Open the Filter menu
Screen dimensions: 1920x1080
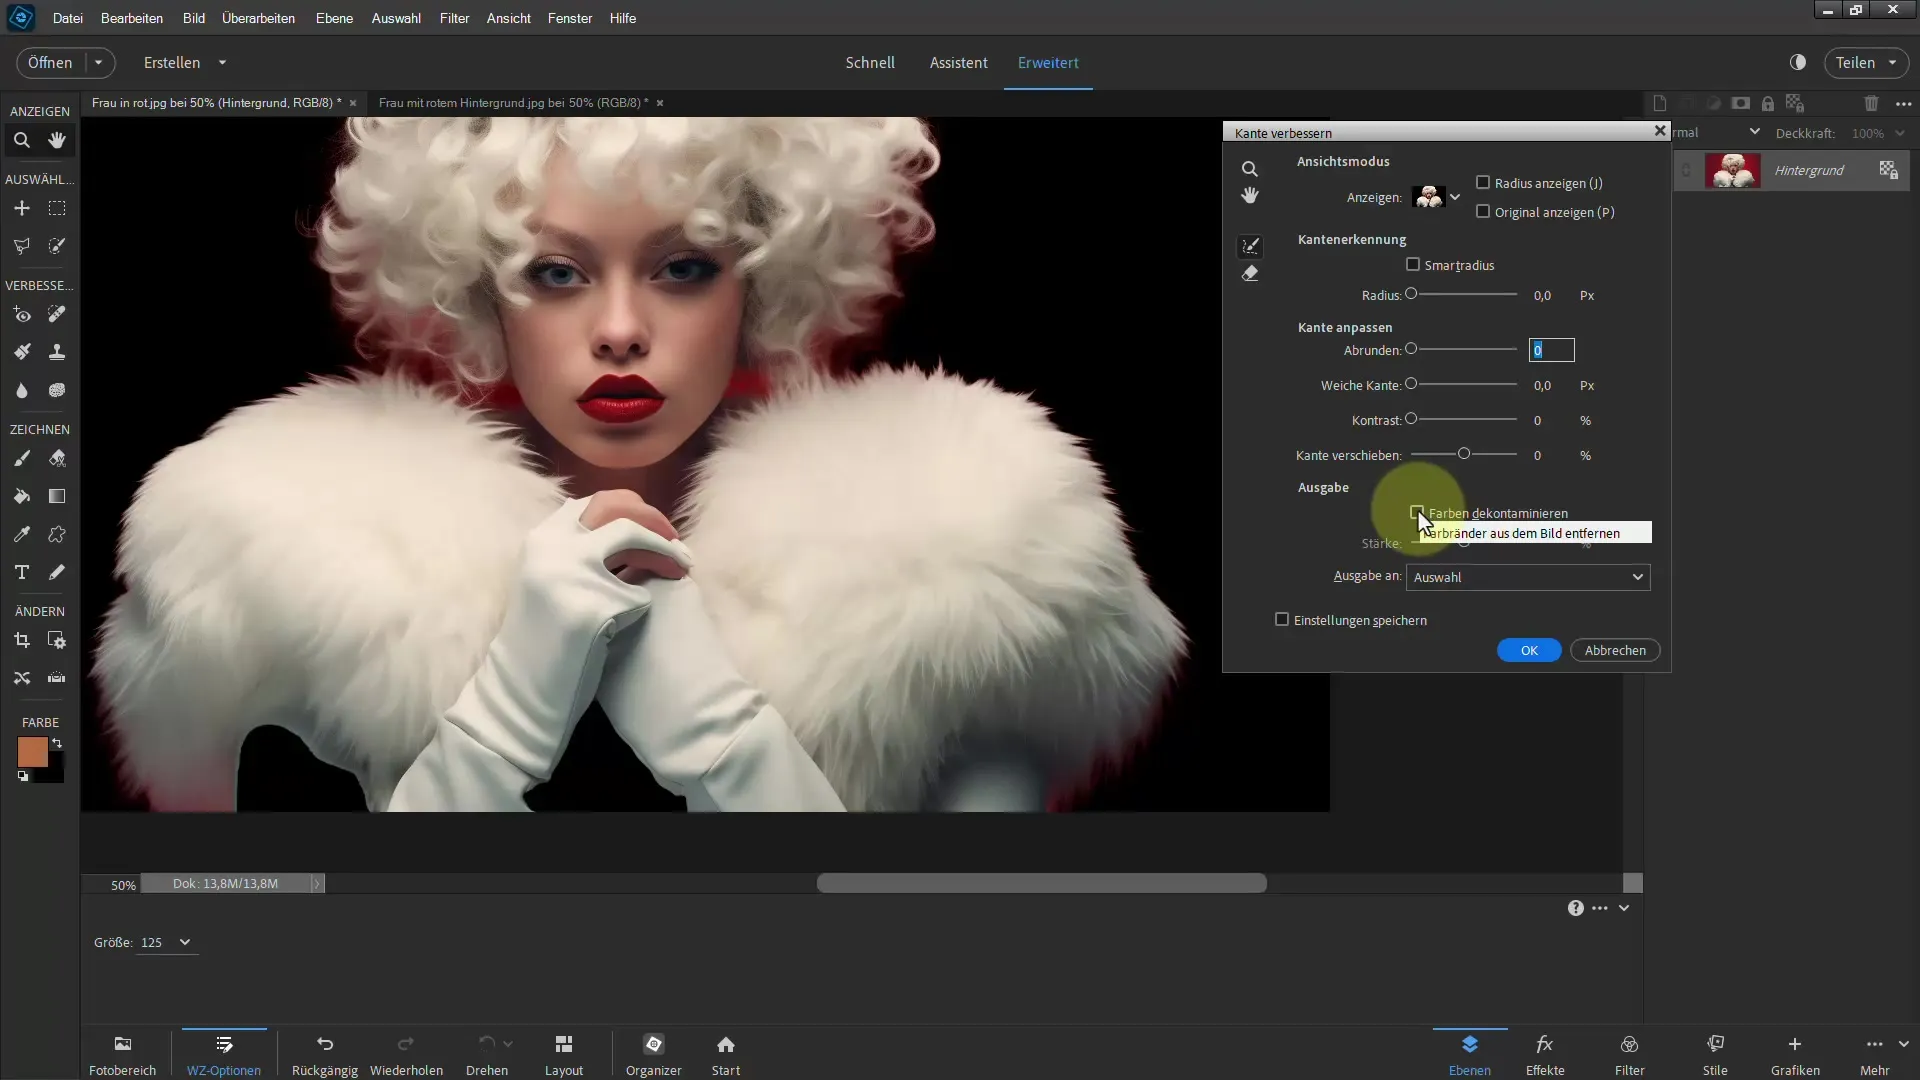click(x=454, y=18)
